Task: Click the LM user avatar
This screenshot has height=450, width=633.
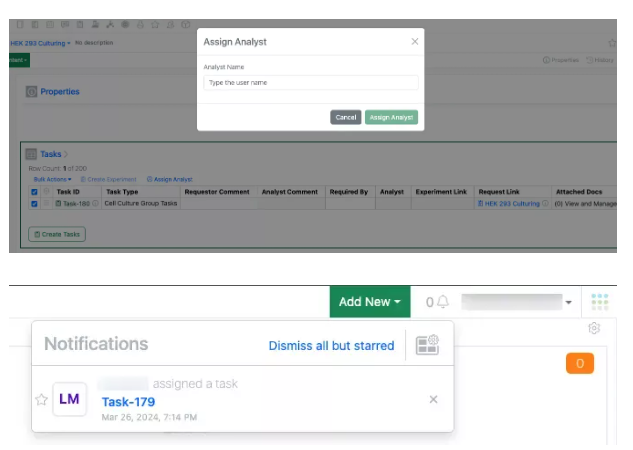Action: pyautogui.click(x=69, y=399)
